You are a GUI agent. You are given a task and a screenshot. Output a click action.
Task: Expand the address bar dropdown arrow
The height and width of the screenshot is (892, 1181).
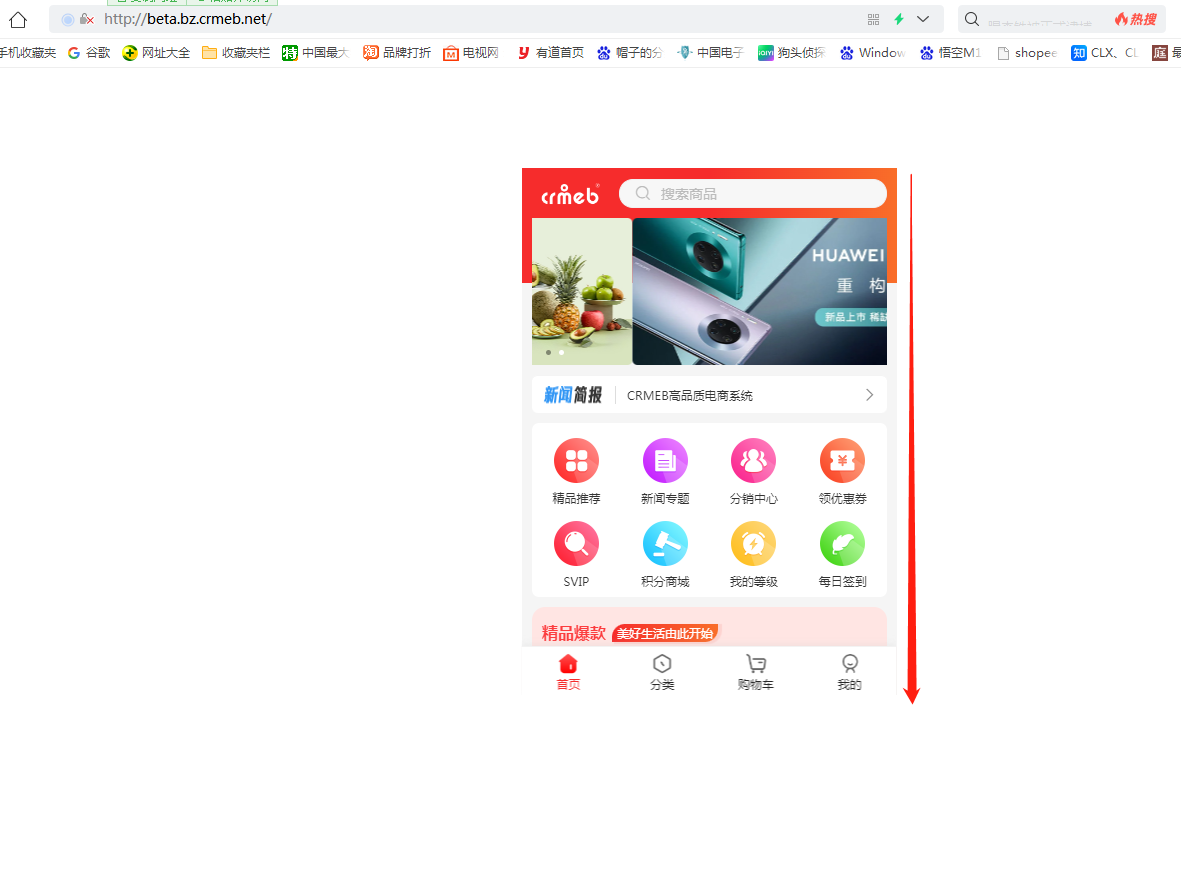pyautogui.click(x=923, y=19)
